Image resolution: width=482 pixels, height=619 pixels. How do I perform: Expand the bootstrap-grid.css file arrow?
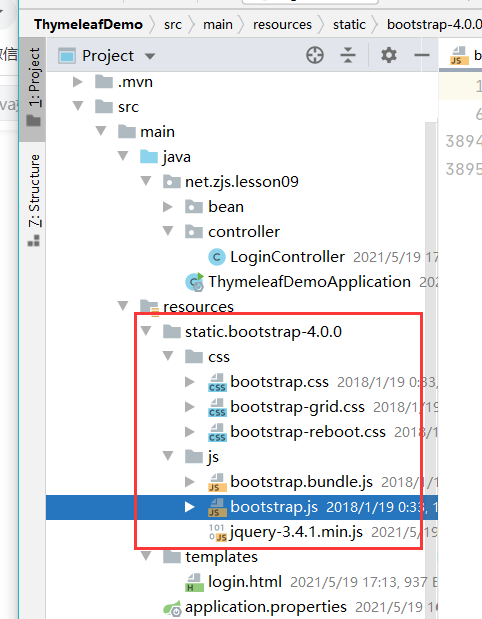[x=190, y=407]
